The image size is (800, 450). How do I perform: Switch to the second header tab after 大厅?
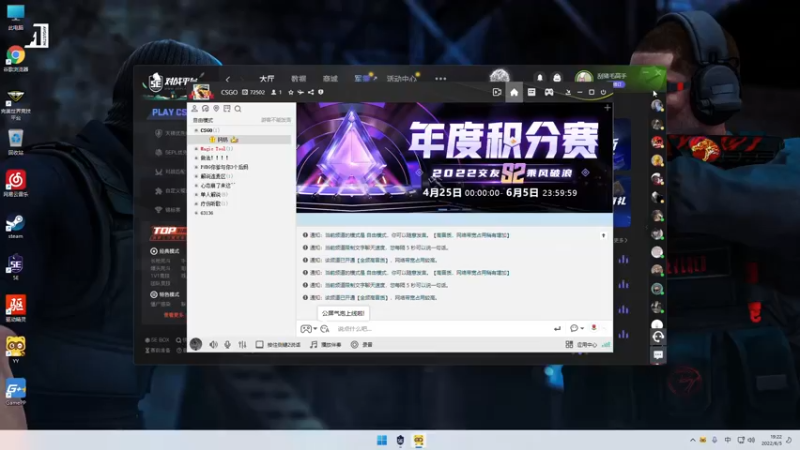298,79
